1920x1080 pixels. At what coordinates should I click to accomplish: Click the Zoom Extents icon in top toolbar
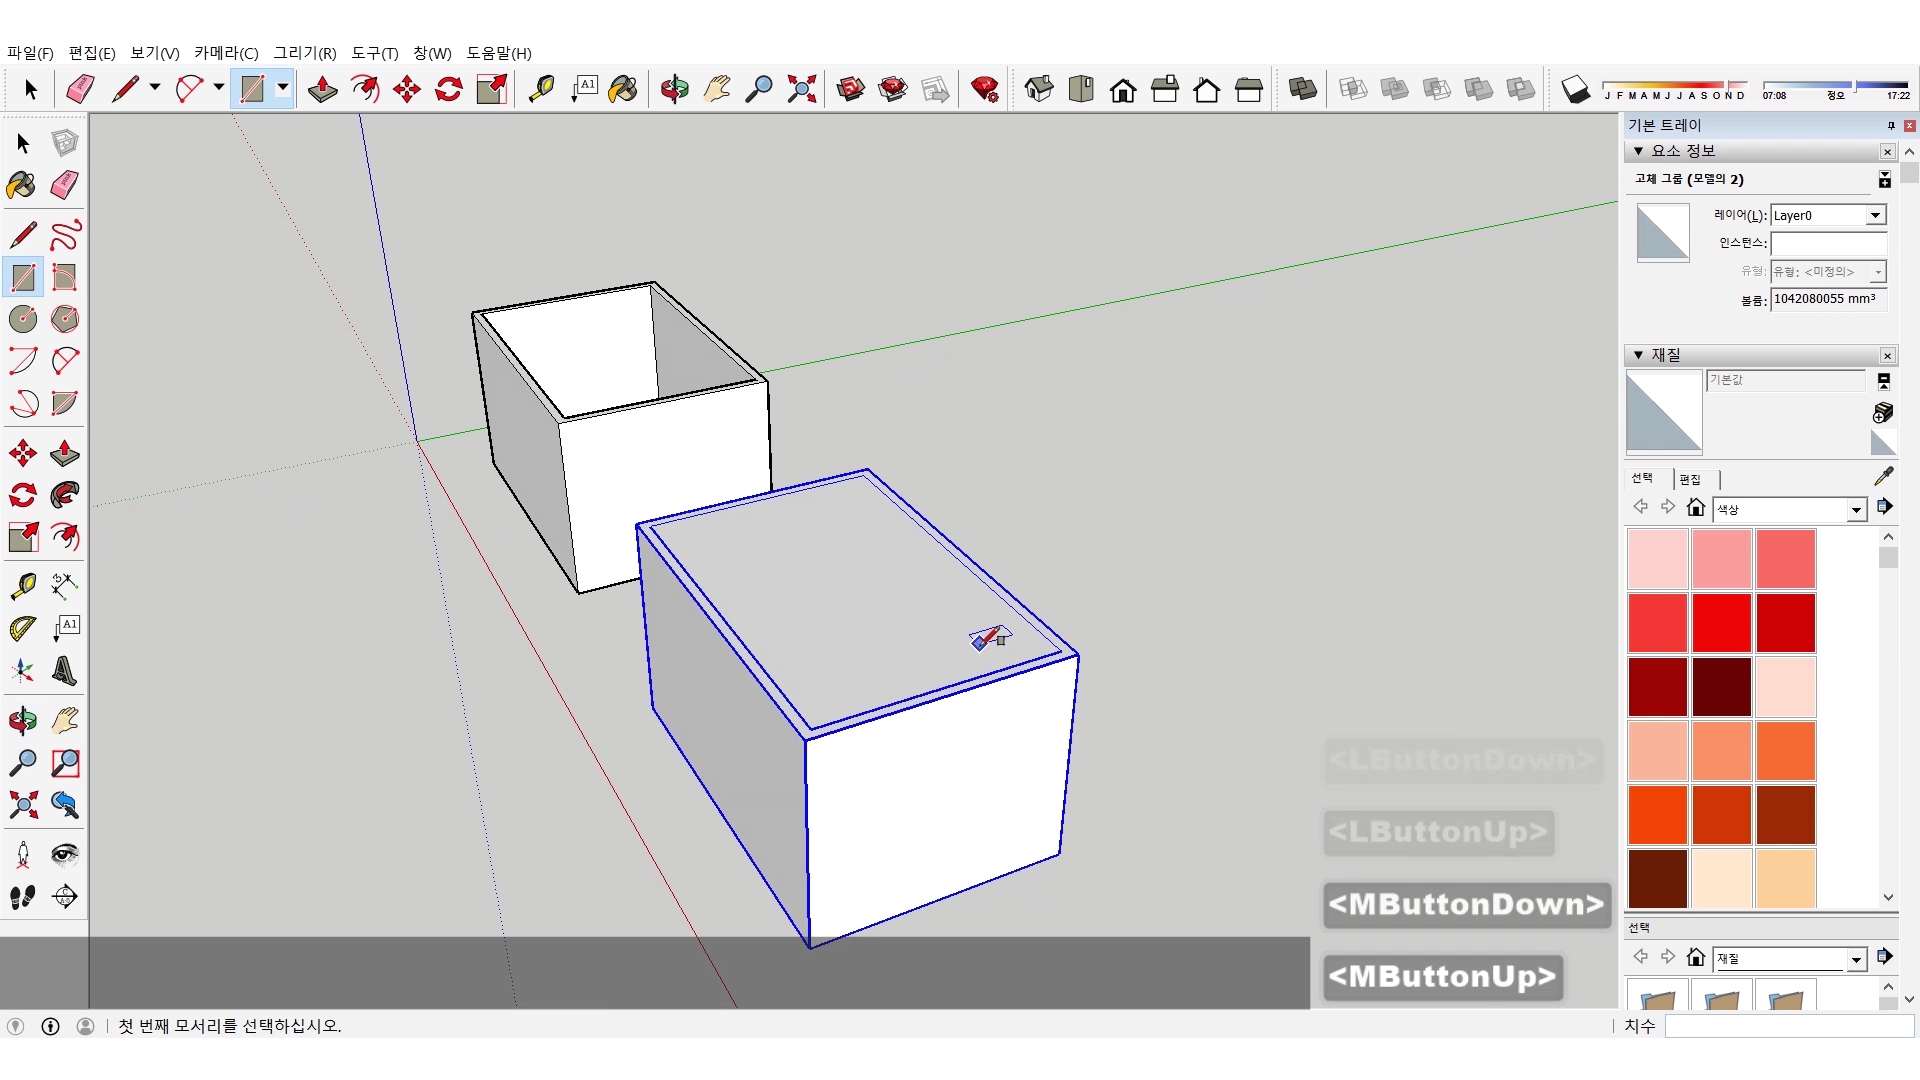pos(801,89)
